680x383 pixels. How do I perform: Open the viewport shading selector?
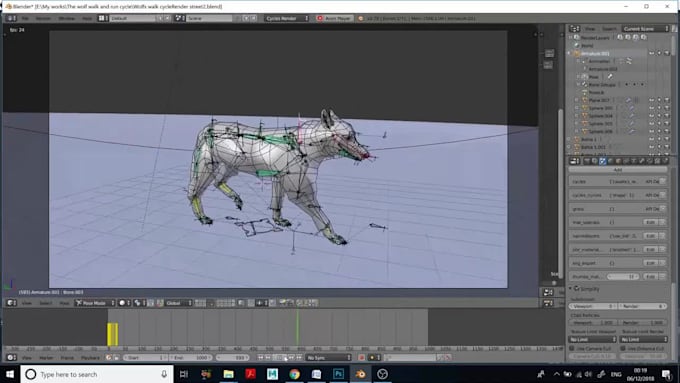pyautogui.click(x=124, y=303)
